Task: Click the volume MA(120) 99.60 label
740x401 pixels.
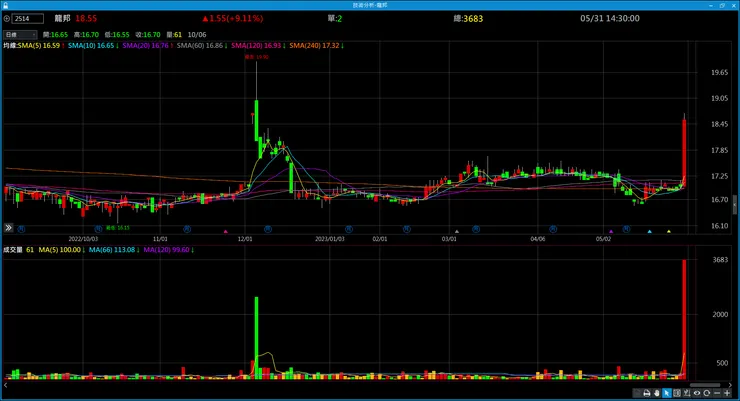Action: click(x=167, y=250)
